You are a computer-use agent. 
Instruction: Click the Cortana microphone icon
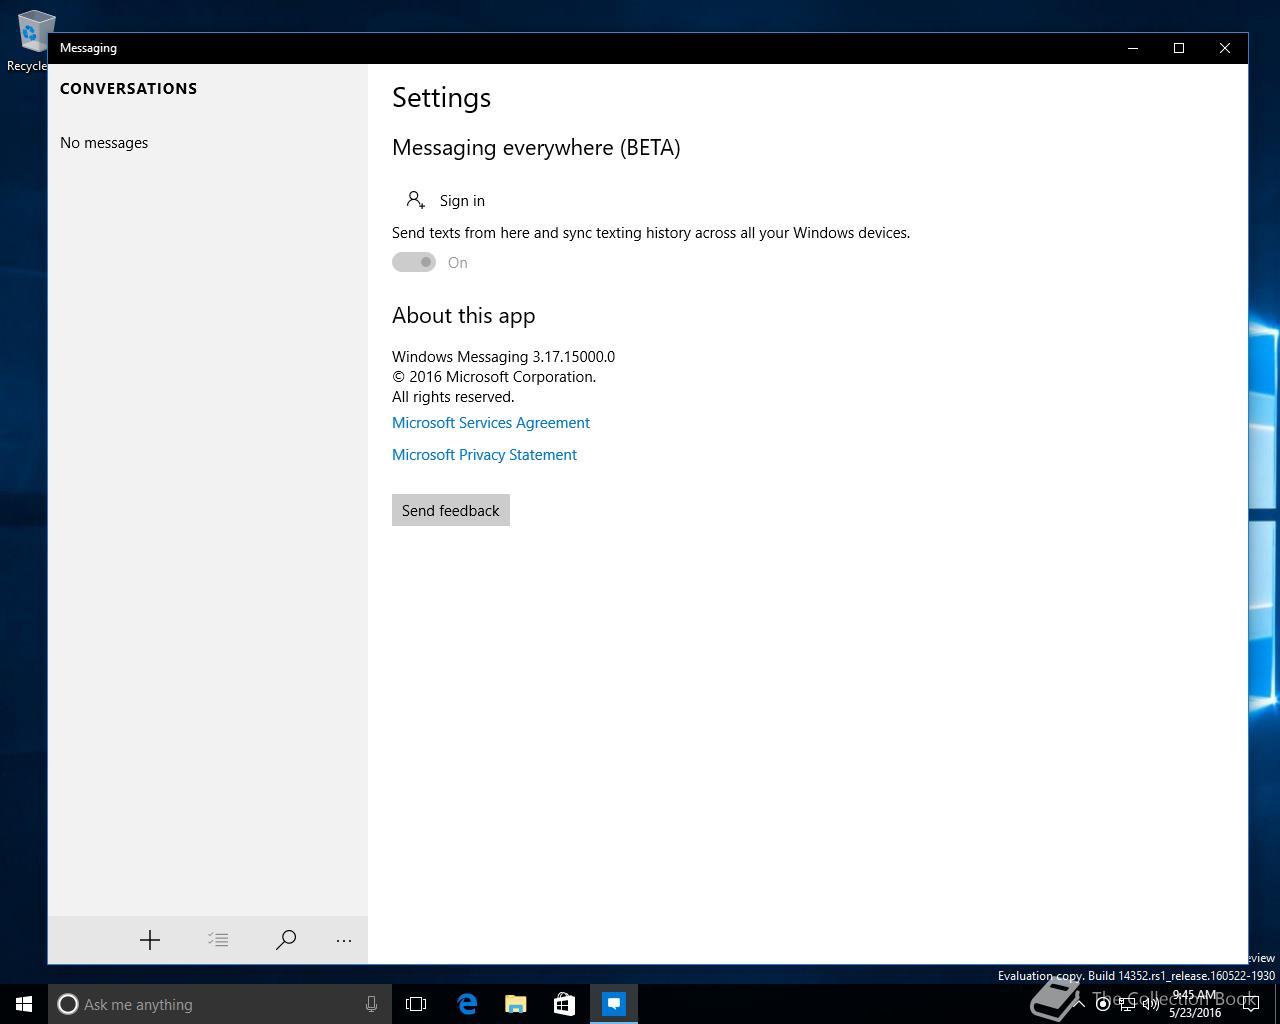[371, 1004]
